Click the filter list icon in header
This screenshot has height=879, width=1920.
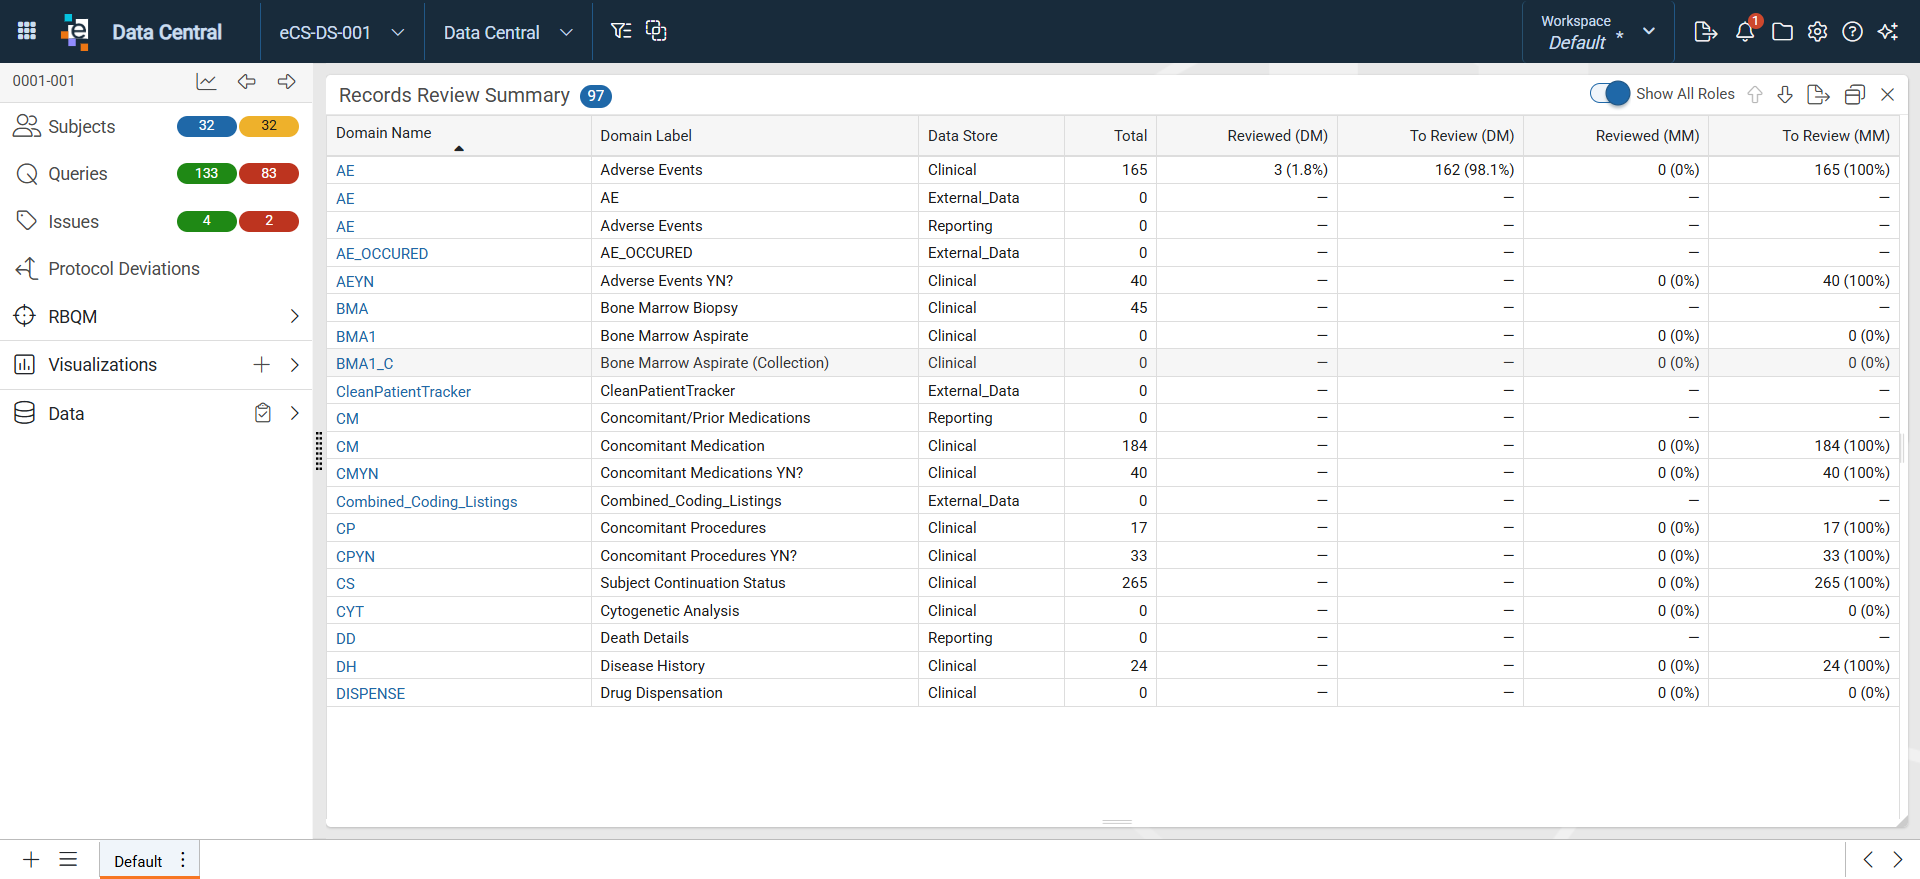[621, 31]
